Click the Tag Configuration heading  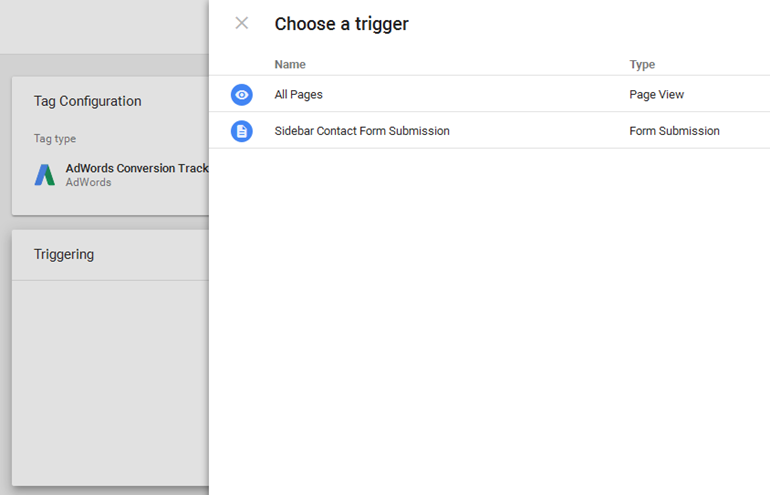click(87, 101)
